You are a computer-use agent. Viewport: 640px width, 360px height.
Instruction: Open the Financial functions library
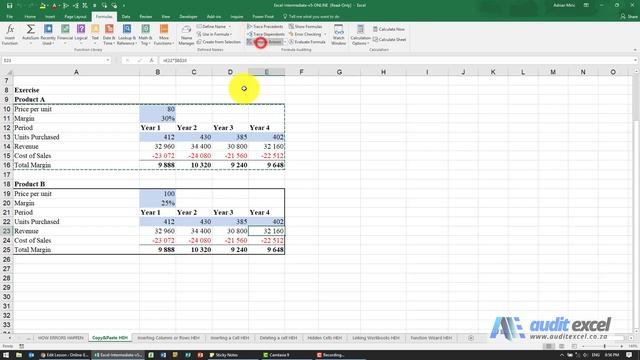coord(65,35)
